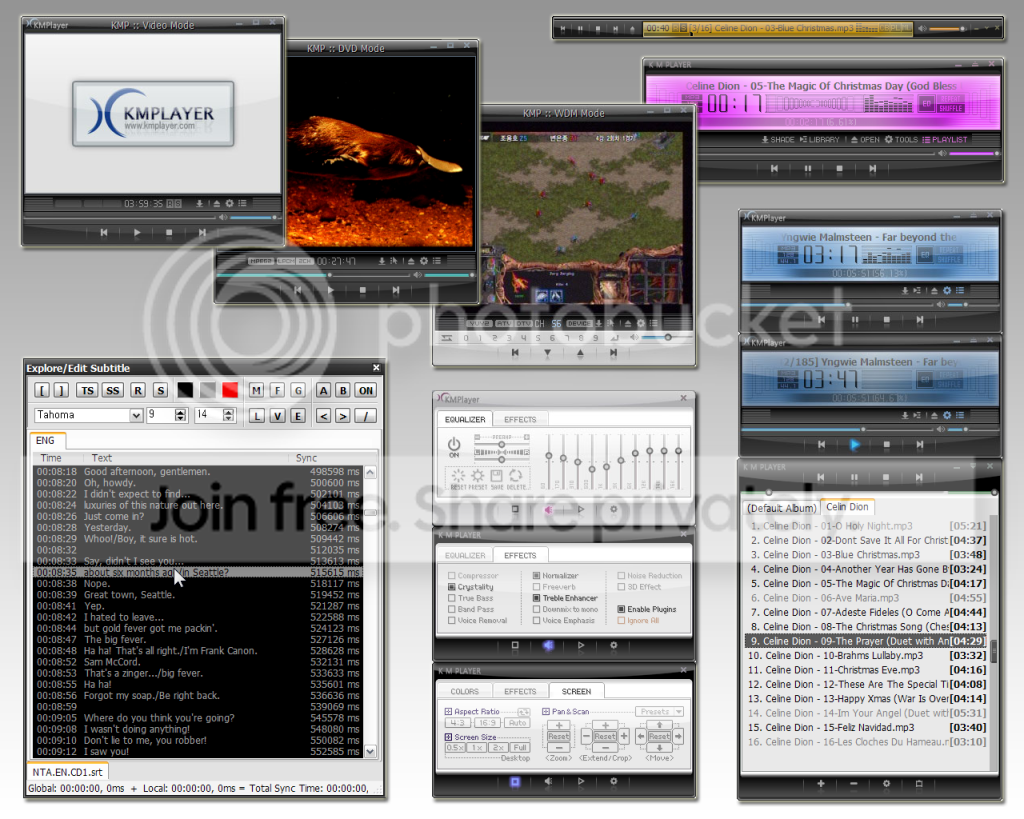The width and height of the screenshot is (1024, 819).
Task: Click the pink volume slider
Action: (973, 153)
